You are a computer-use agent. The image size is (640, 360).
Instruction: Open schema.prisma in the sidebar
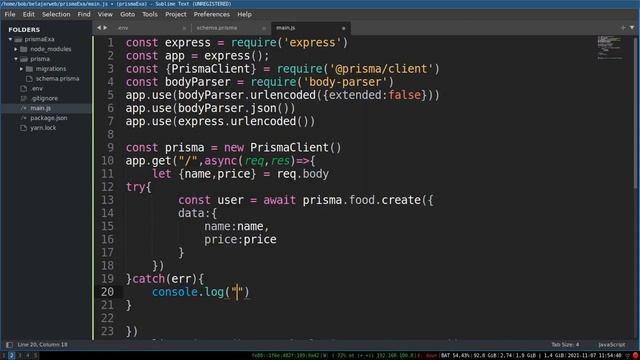57,78
